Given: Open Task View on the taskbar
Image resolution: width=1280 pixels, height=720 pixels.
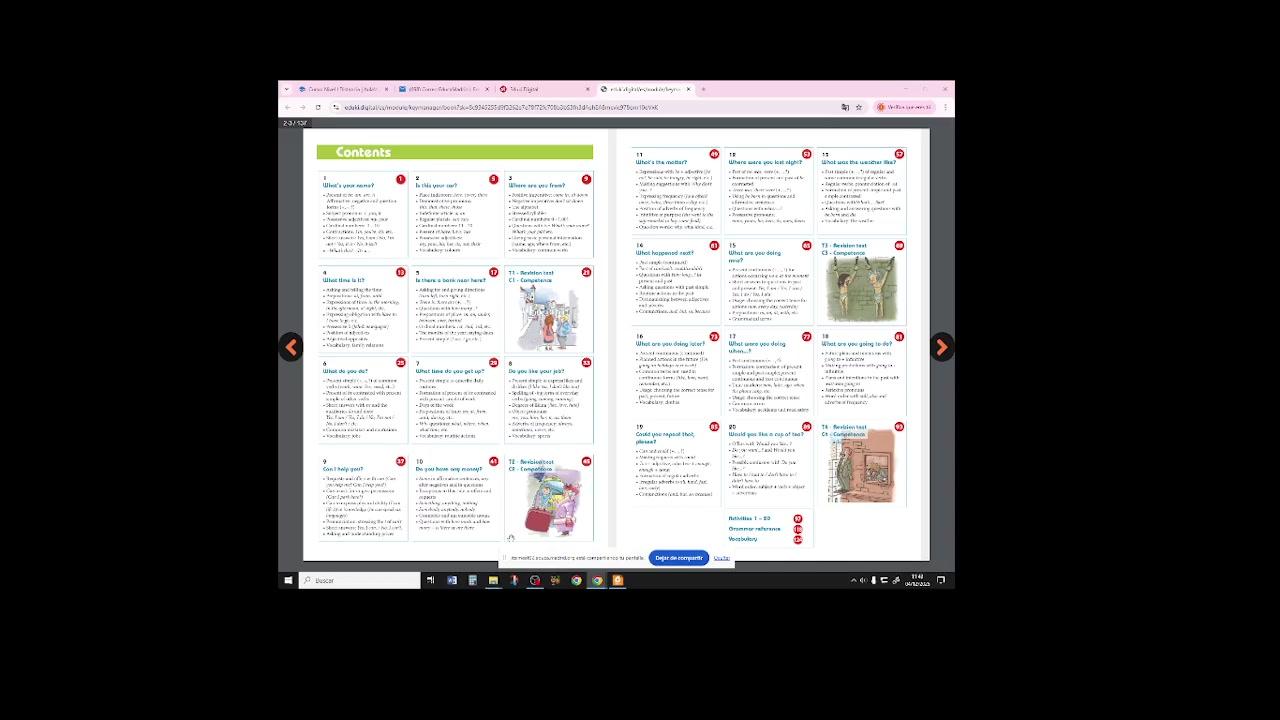Looking at the screenshot, I should click(x=430, y=580).
